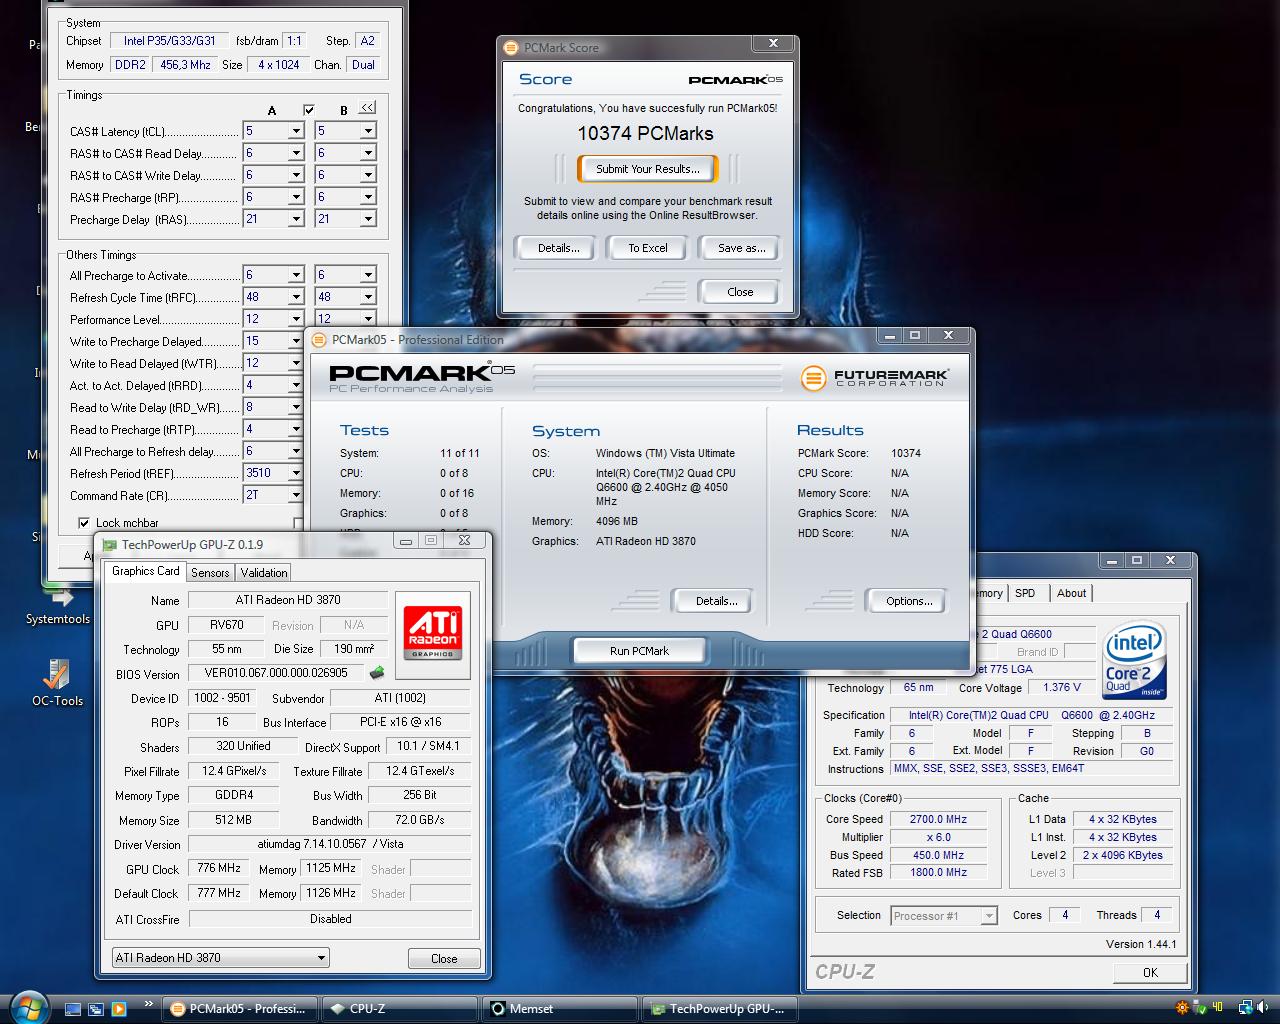Click the Save as... button
This screenshot has height=1024, width=1280.
(741, 248)
